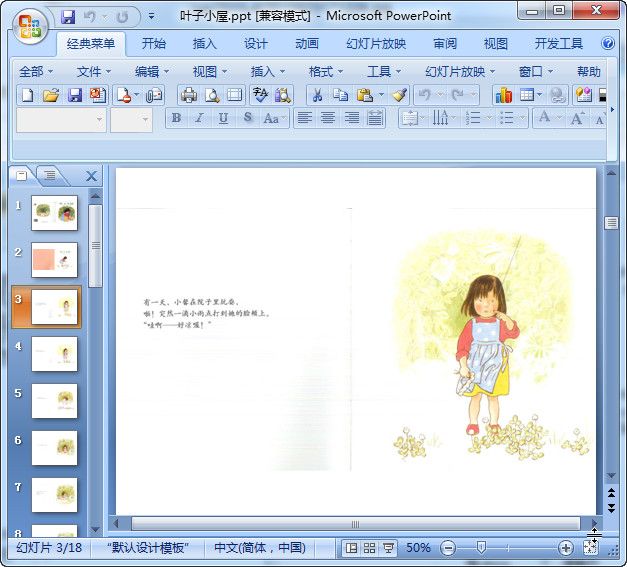Click horizontal scrollbar below the slide

[355, 524]
